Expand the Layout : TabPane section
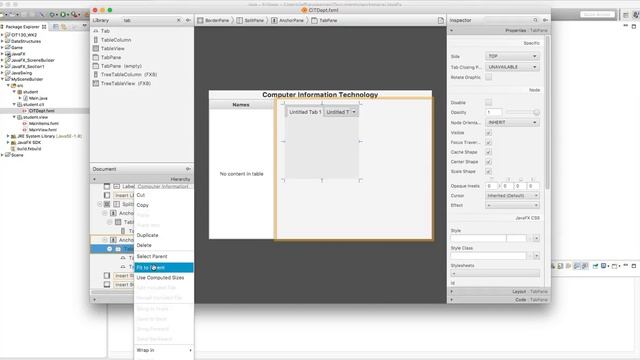 (x=498, y=291)
